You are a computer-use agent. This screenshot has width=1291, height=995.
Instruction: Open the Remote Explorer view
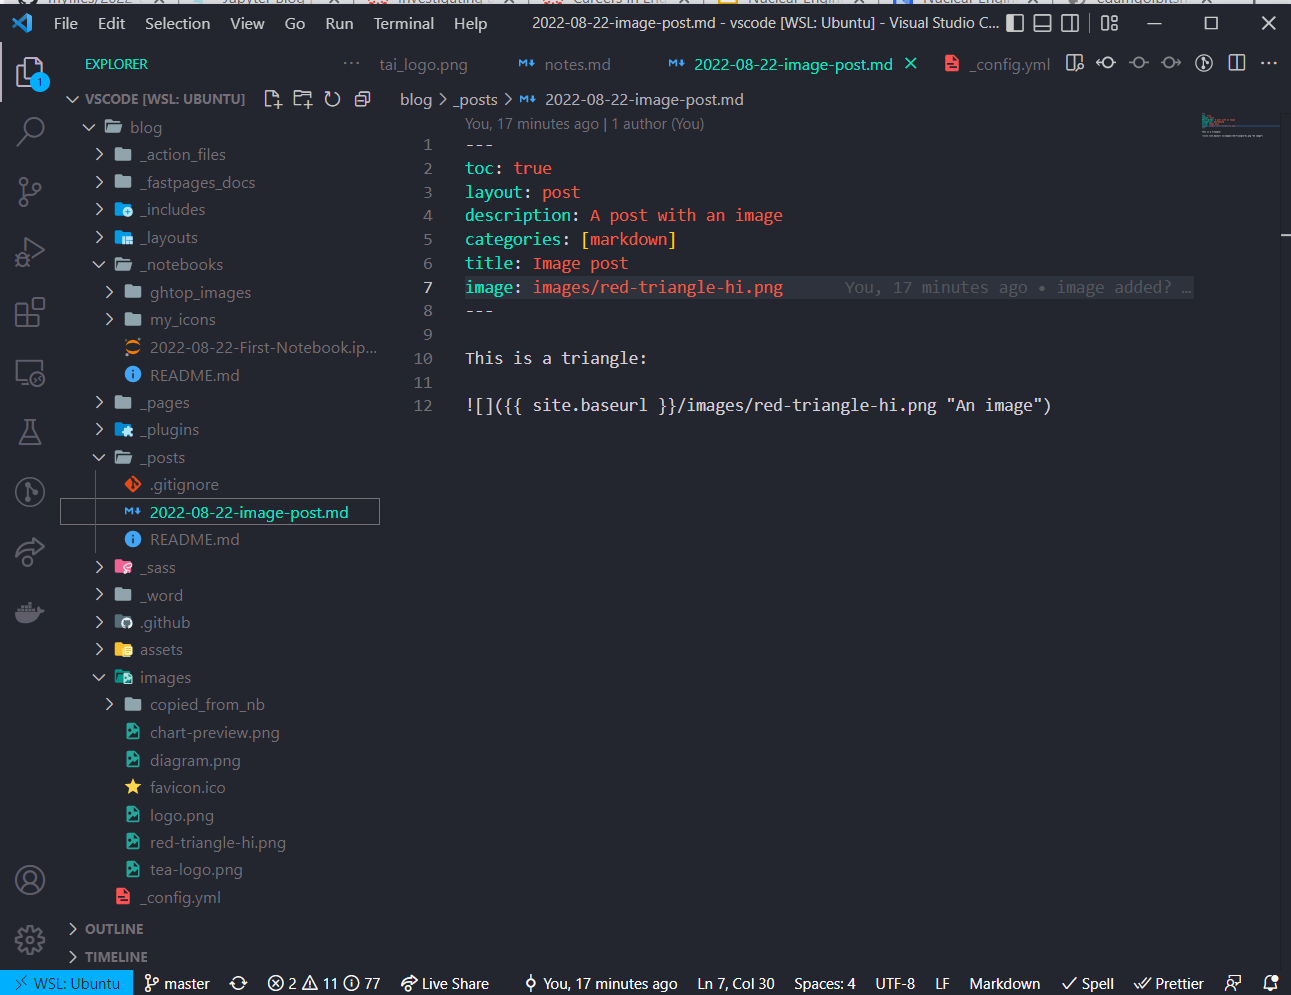(30, 373)
